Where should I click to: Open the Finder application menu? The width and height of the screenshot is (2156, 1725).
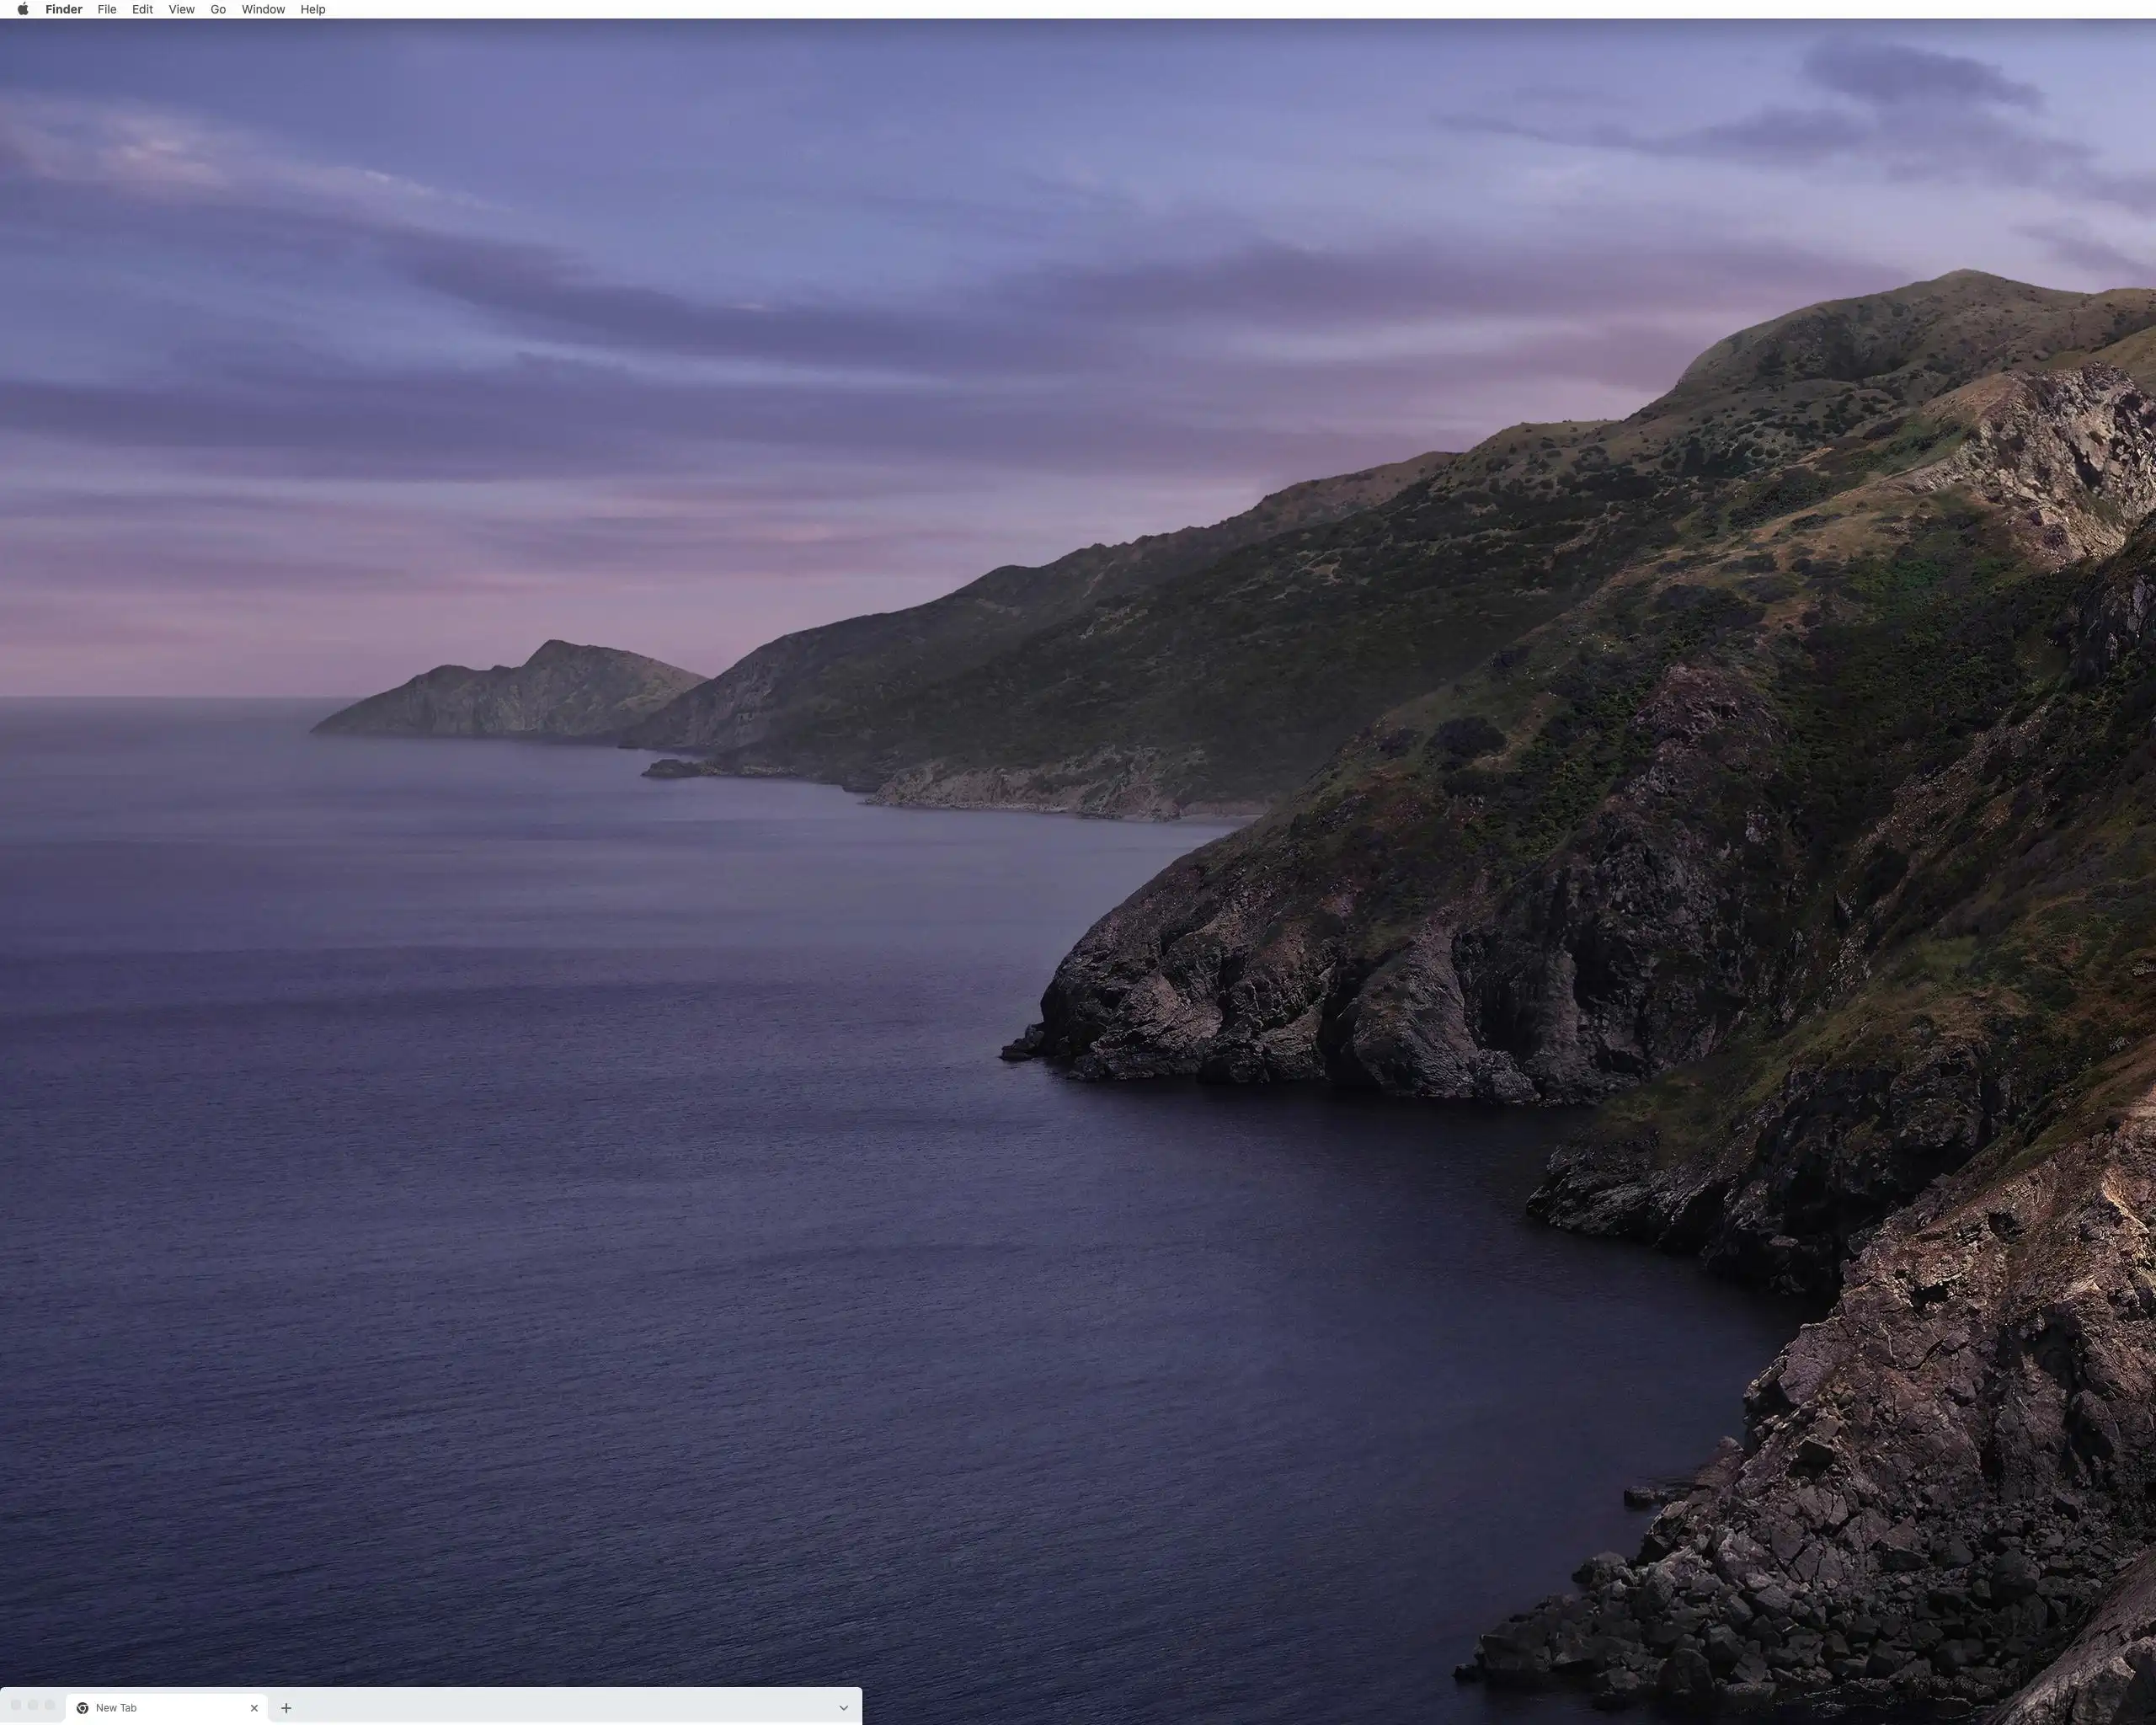[63, 9]
